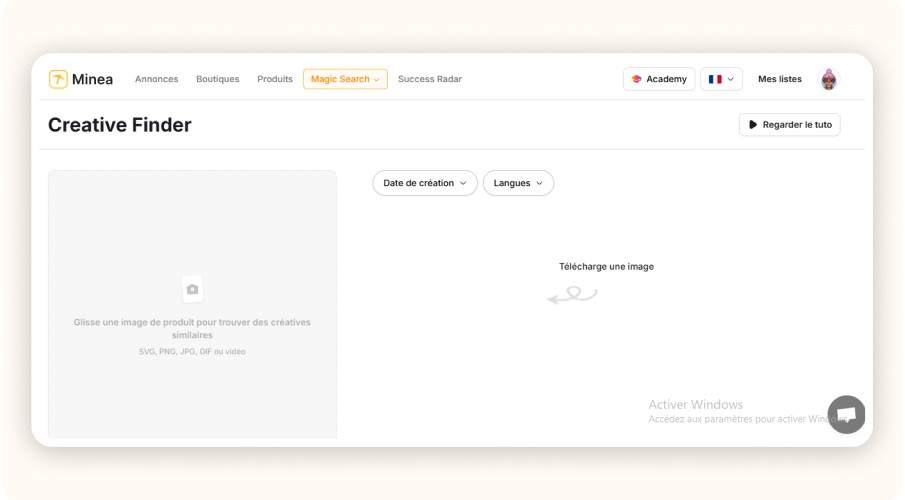Click the Creative Finder heading

pos(119,125)
